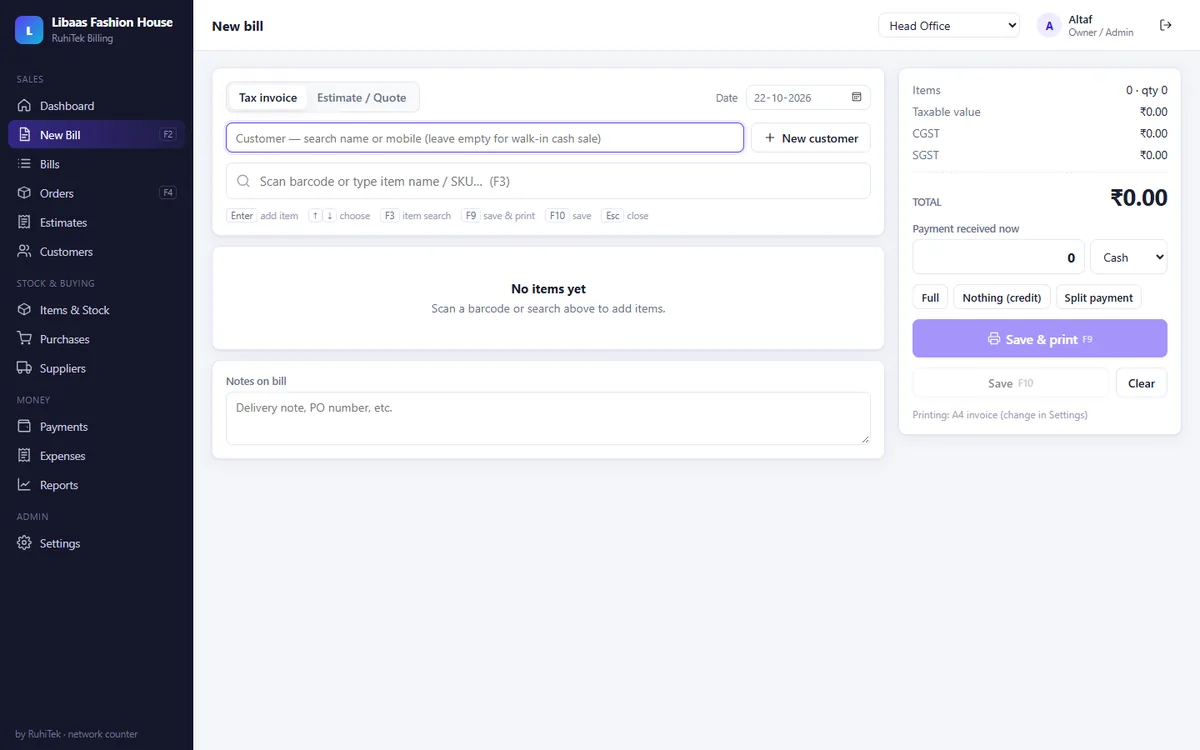Switch to the Tax invoice tab
This screenshot has height=750, width=1200.
268,97
